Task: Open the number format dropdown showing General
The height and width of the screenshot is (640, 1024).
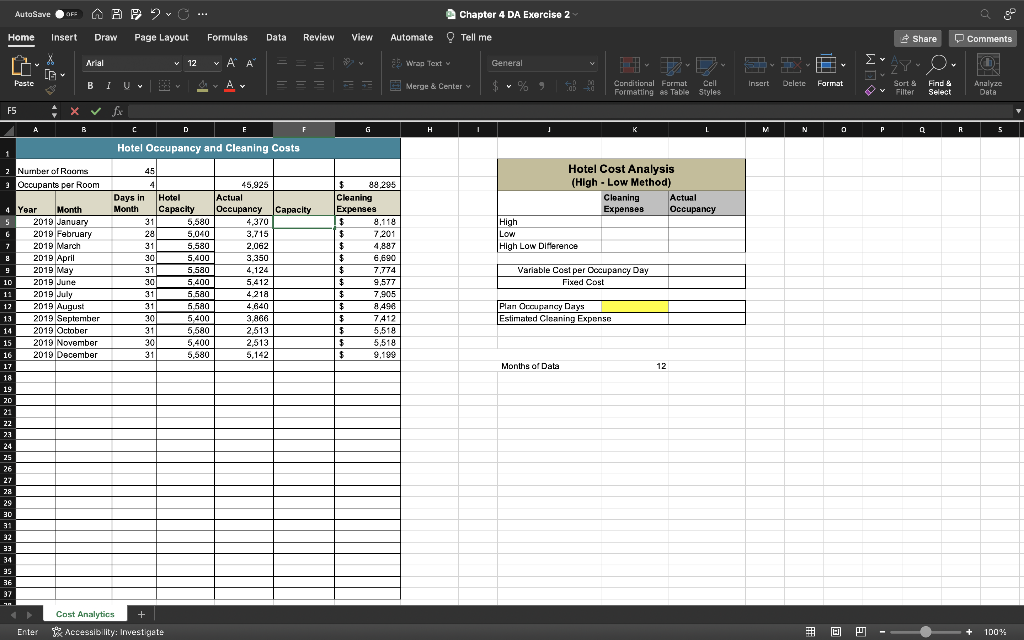Action: coord(541,62)
